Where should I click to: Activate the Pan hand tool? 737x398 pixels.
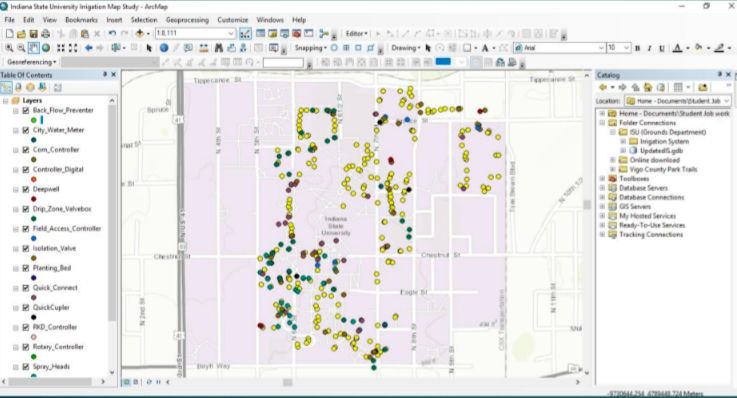(x=33, y=48)
